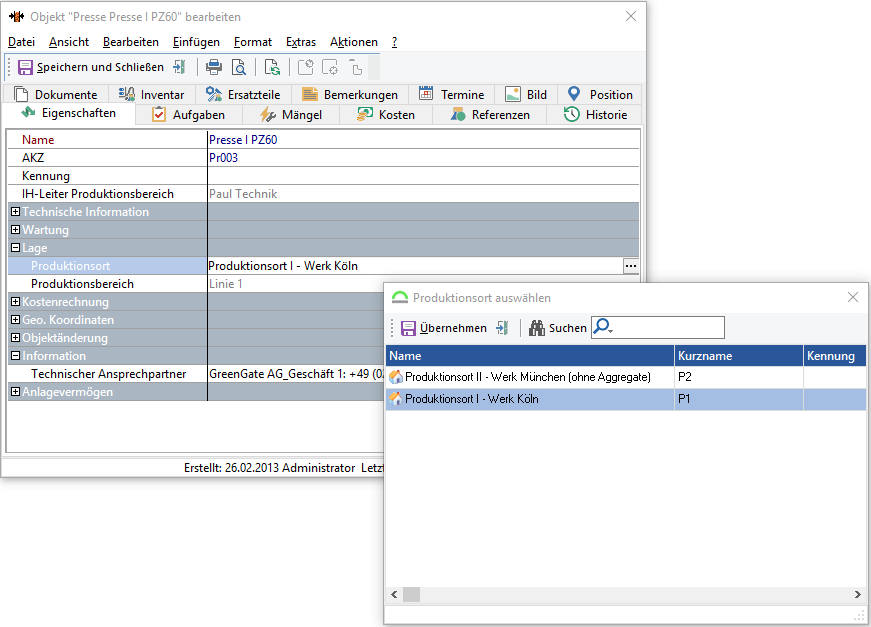Image resolution: width=871 pixels, height=627 pixels.
Task: Open the ? help menu
Action: [394, 42]
